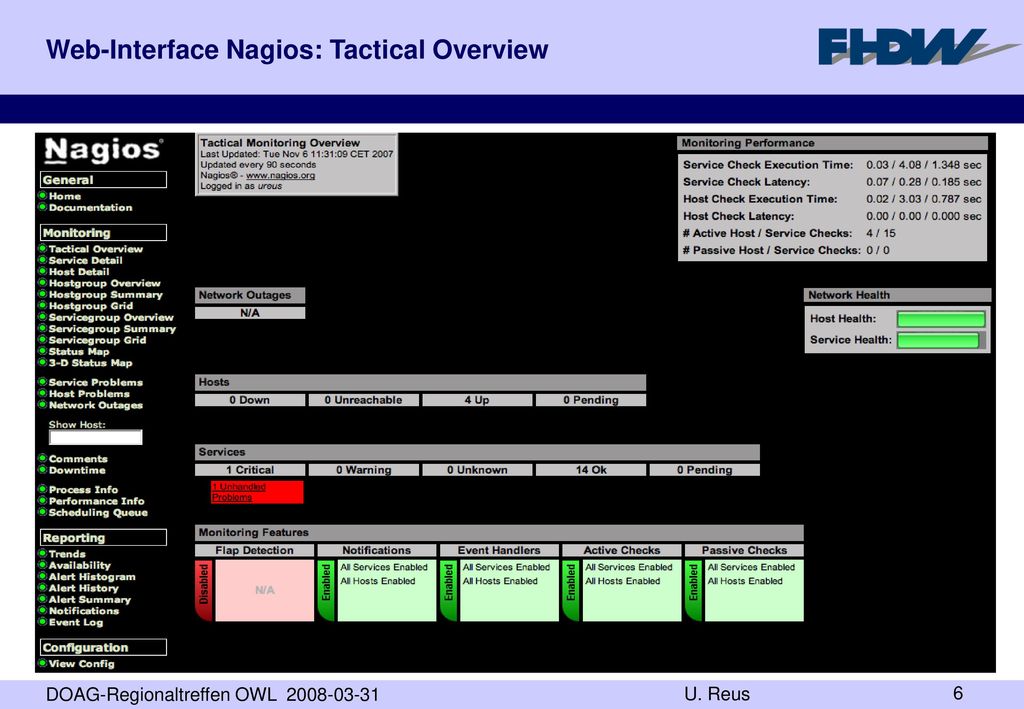1024x709 pixels.
Task: Open Host Detail view
Action: (x=79, y=272)
